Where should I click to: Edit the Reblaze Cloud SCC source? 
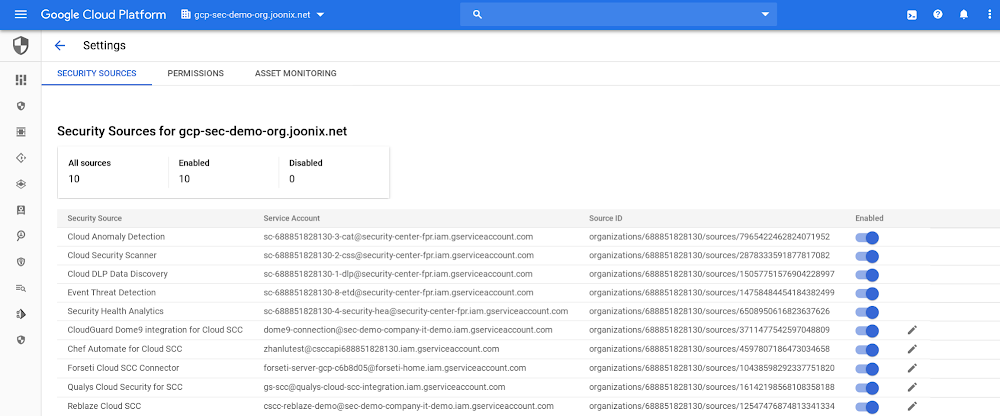912,406
